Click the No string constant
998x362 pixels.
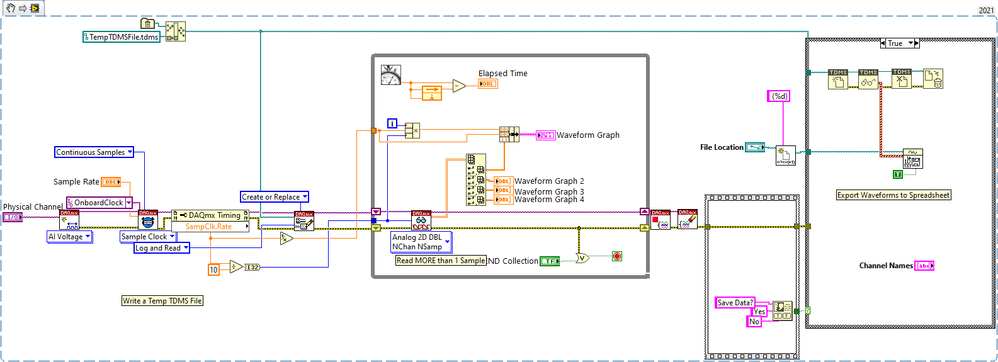(753, 322)
